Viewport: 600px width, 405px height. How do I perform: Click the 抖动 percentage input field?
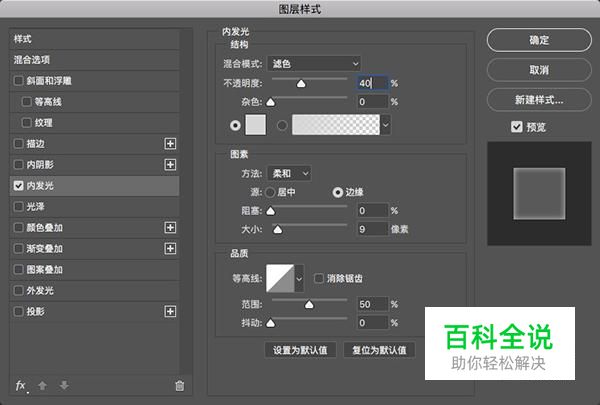(373, 323)
